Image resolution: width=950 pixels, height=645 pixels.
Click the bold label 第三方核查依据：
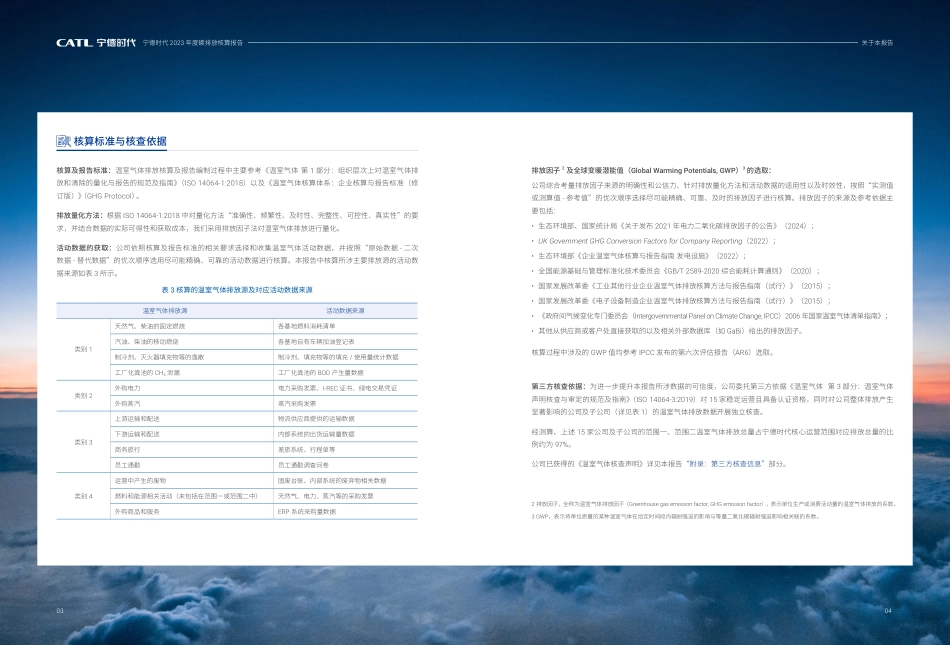click(x=560, y=386)
